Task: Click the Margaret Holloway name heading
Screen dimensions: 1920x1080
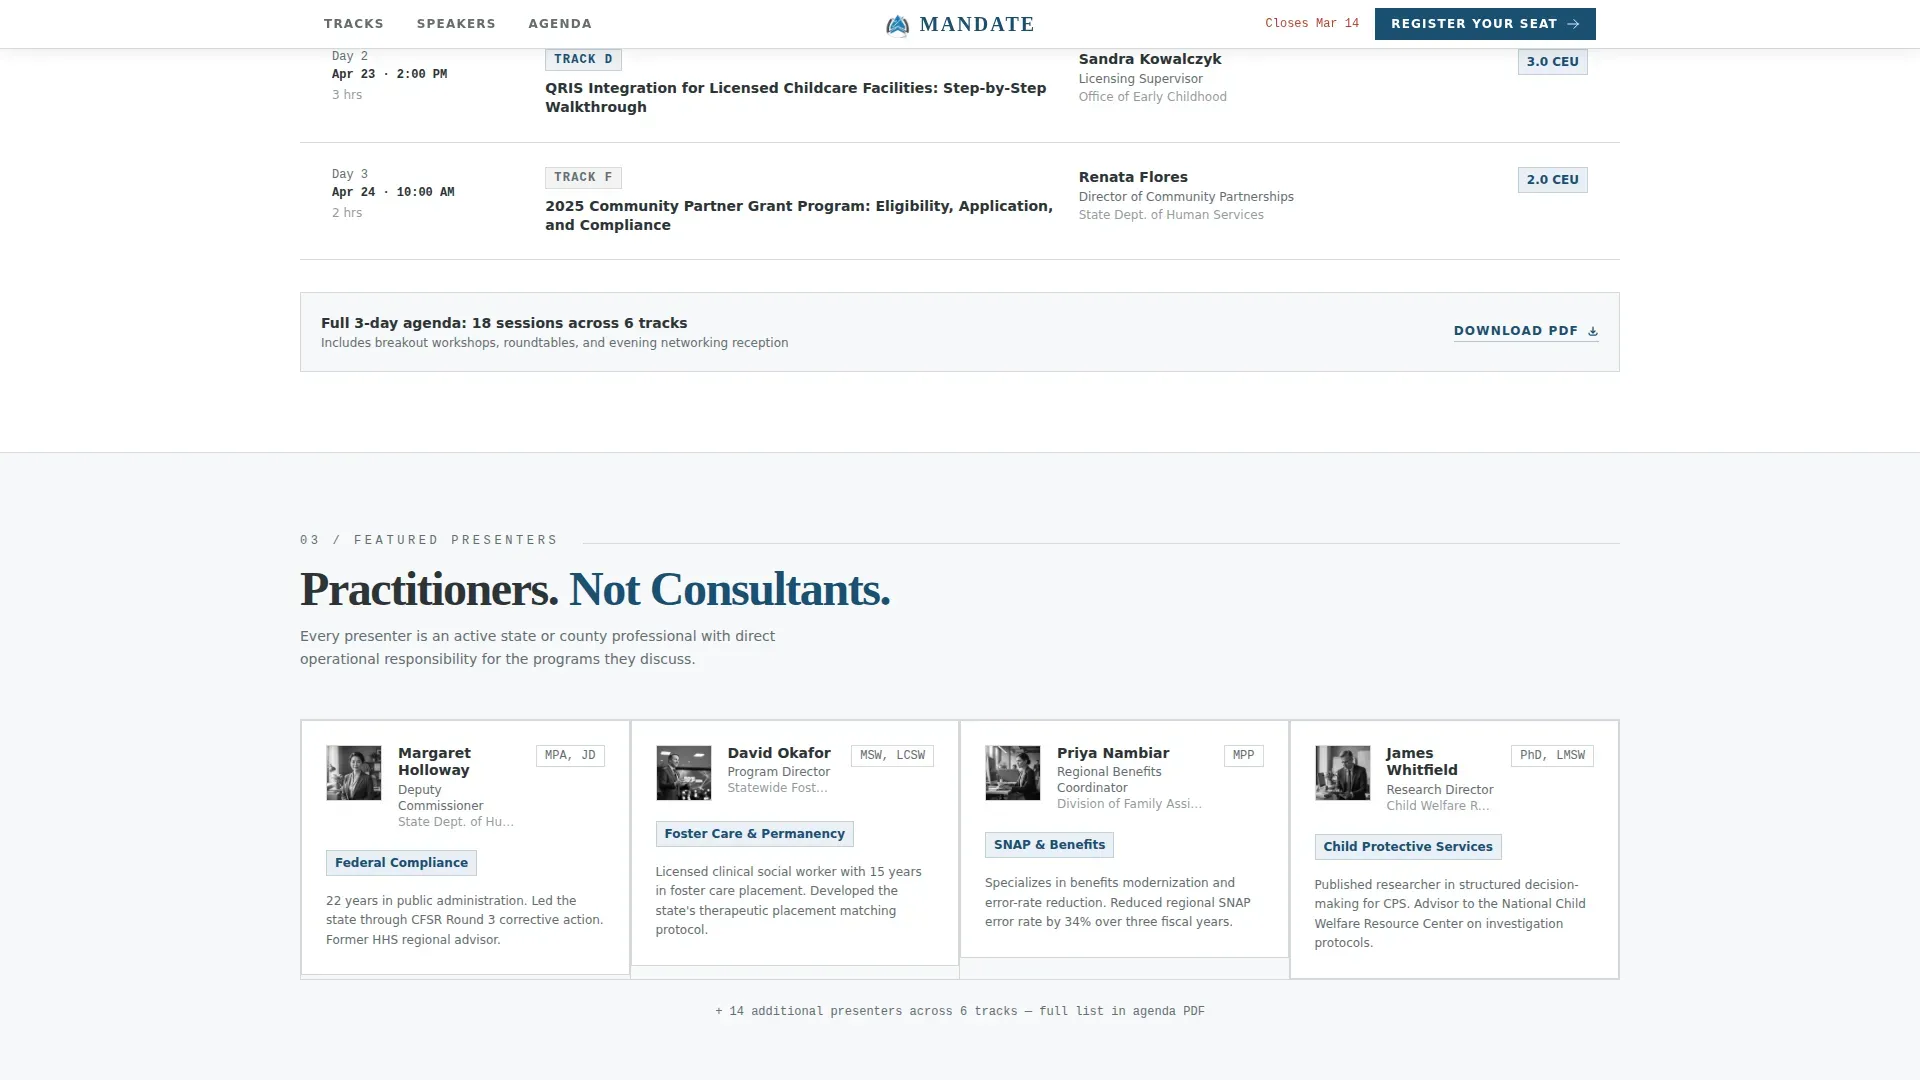Action: point(434,762)
